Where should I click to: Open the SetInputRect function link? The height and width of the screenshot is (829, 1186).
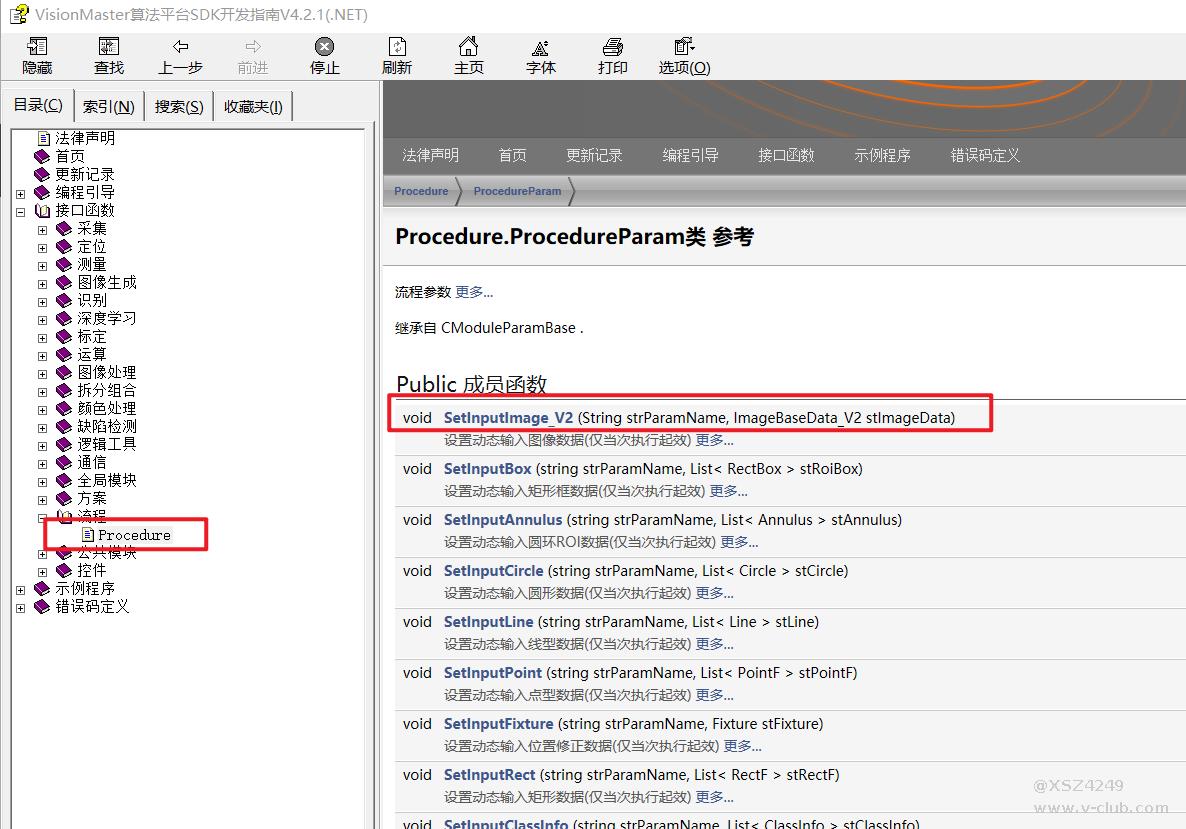click(489, 775)
